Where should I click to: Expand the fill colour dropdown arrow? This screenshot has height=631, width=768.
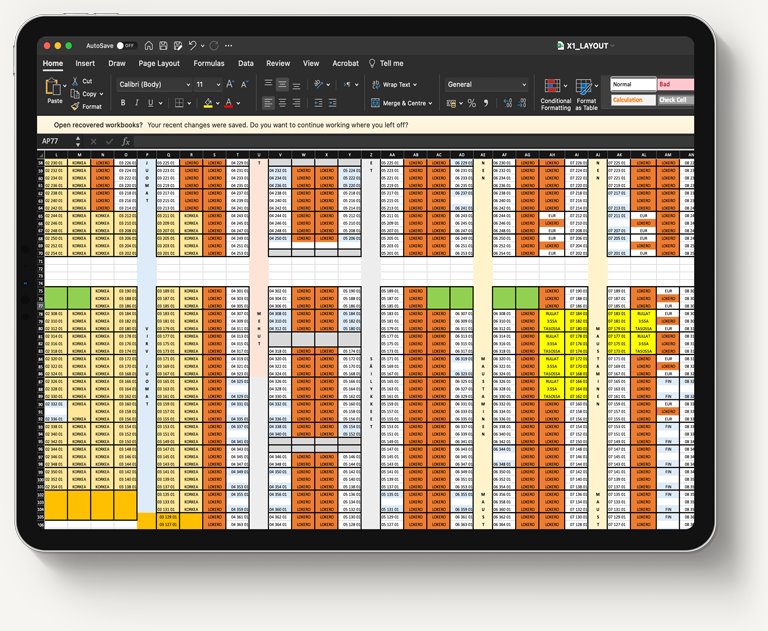point(217,103)
